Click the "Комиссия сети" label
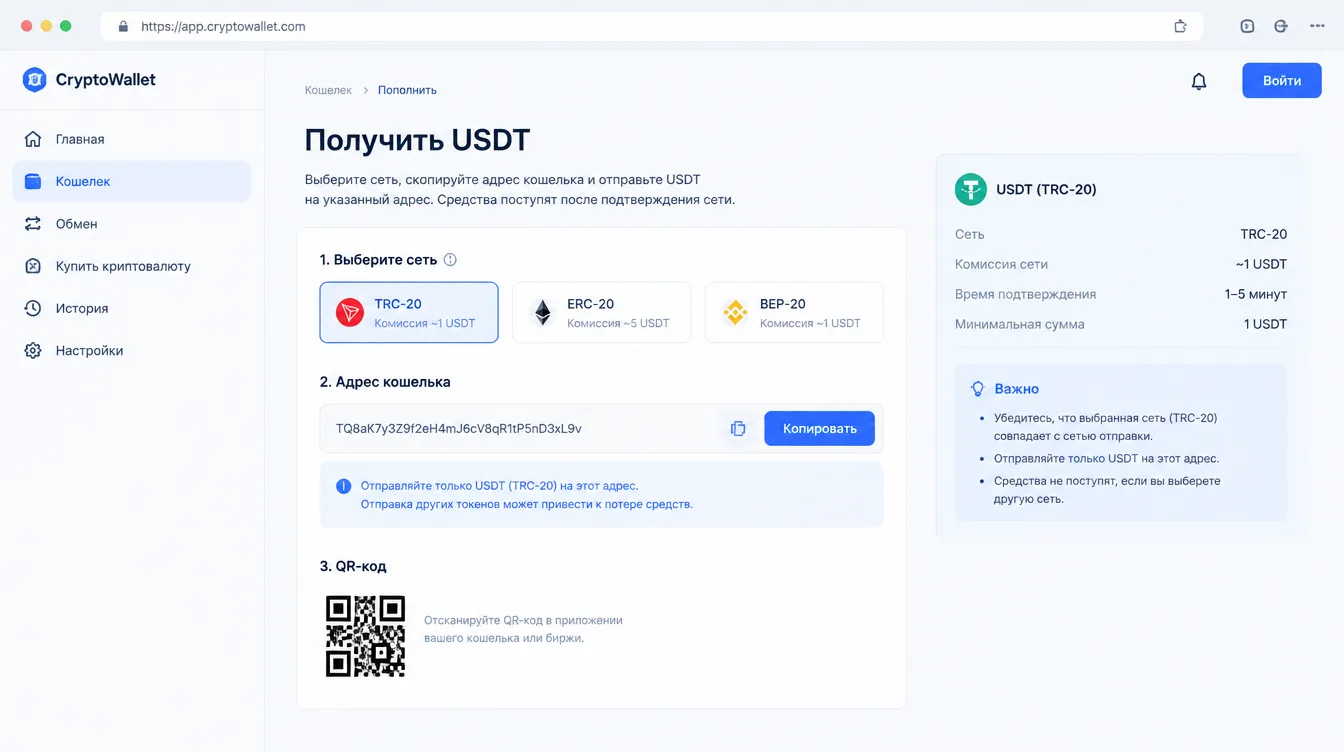The width and height of the screenshot is (1344, 752). point(1001,264)
